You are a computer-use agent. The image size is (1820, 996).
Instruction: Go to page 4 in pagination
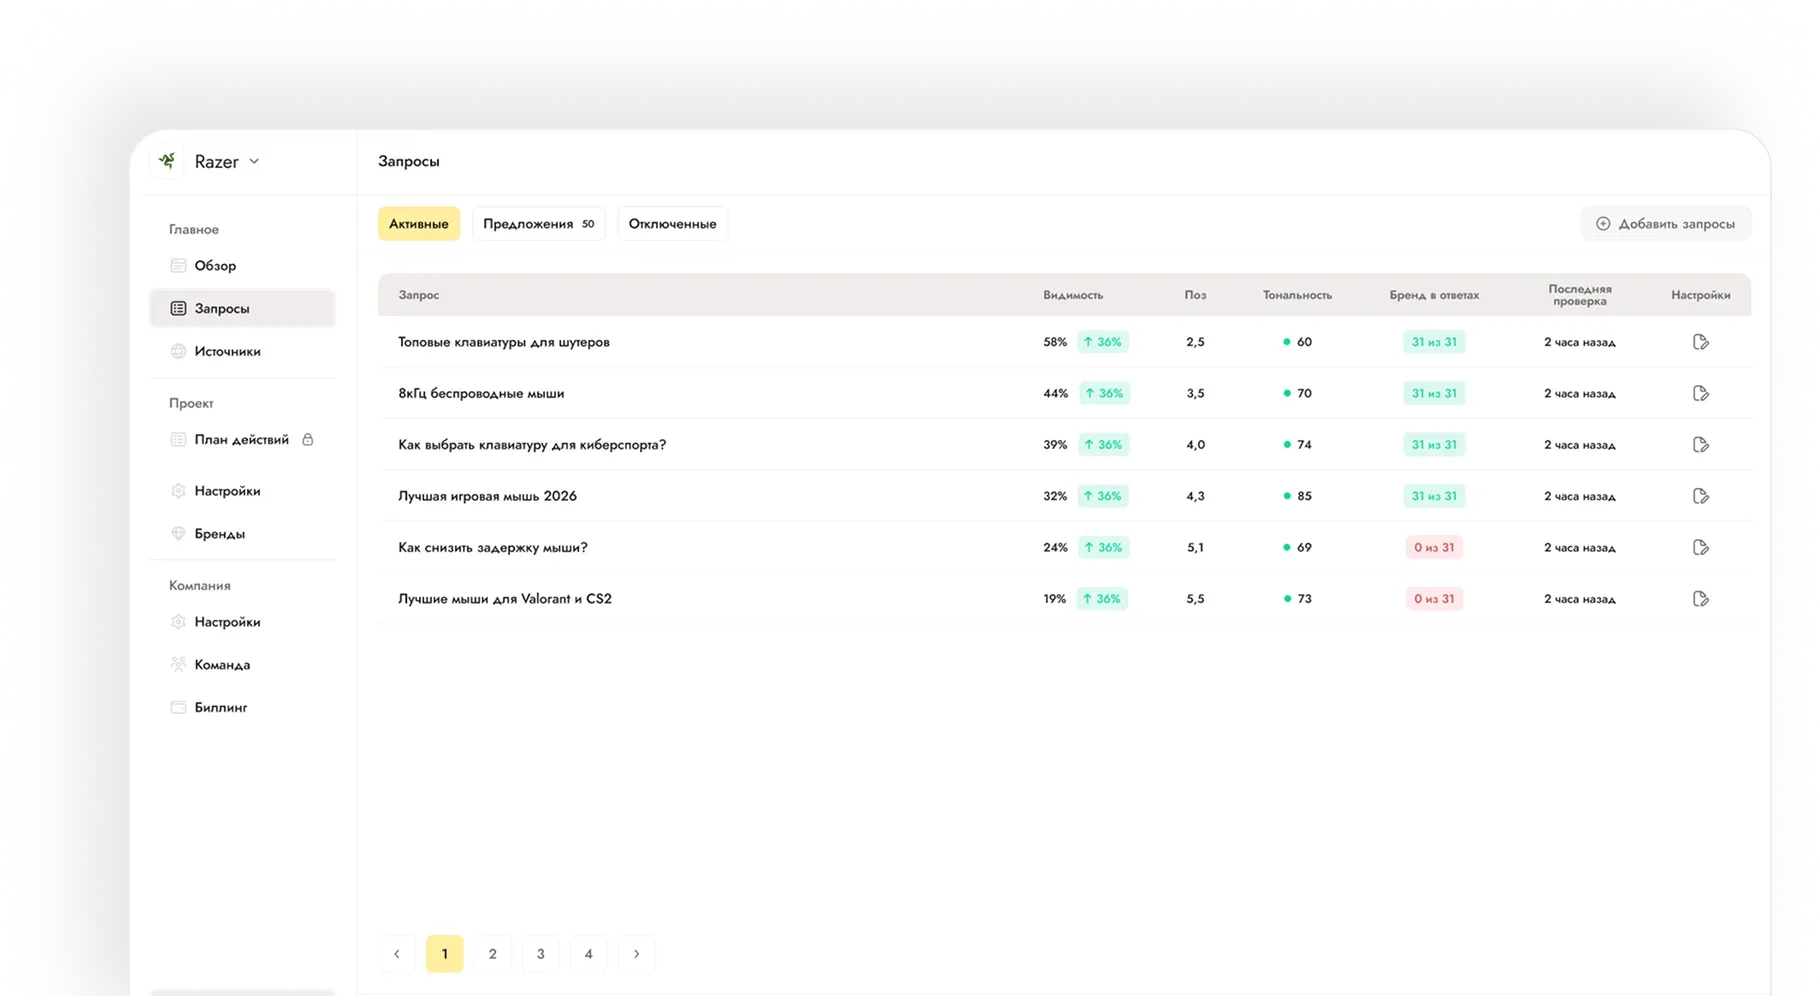(588, 954)
